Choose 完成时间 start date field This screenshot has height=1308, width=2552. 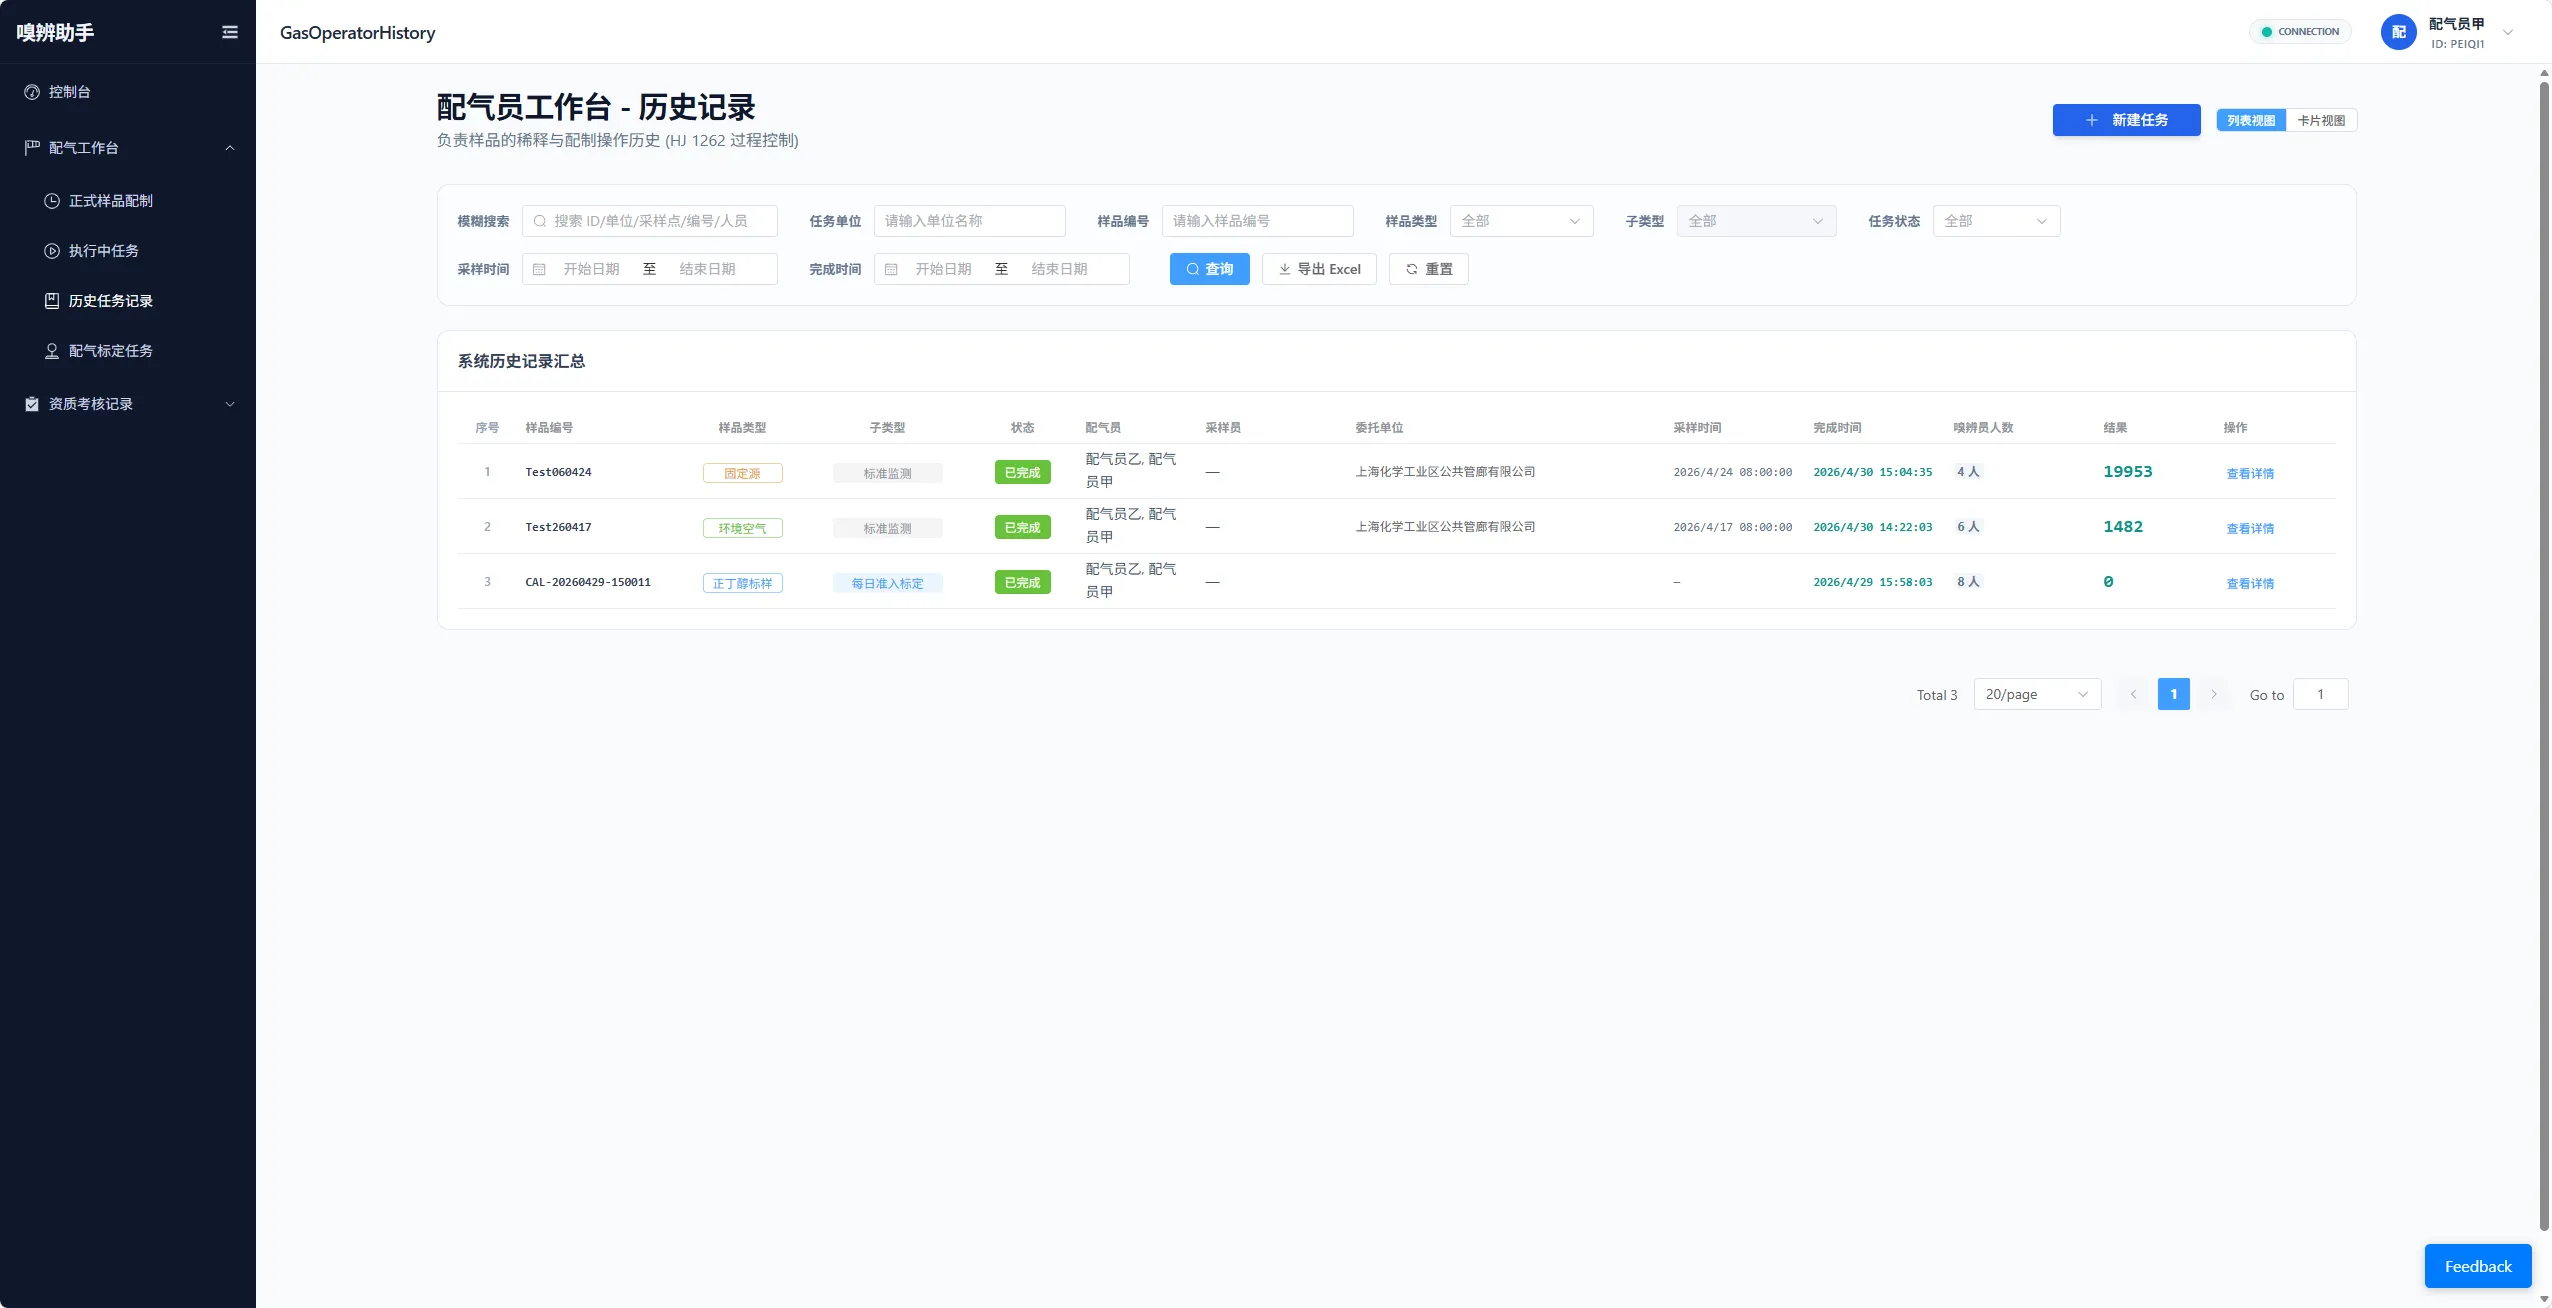(943, 269)
